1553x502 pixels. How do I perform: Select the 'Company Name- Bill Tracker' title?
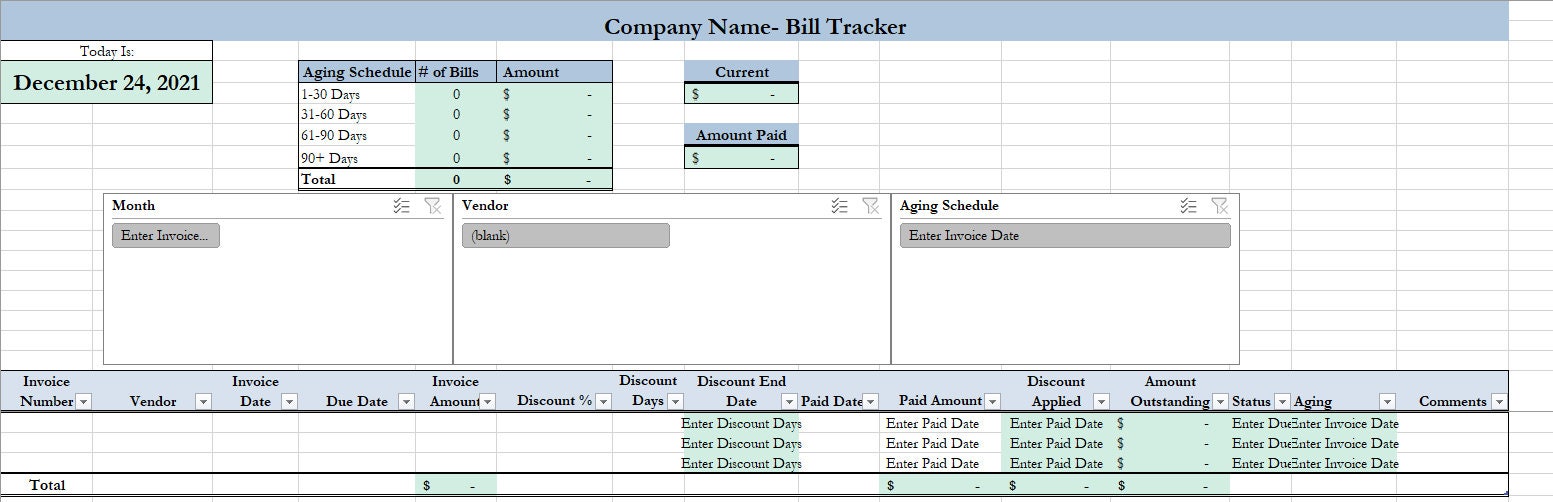(755, 27)
